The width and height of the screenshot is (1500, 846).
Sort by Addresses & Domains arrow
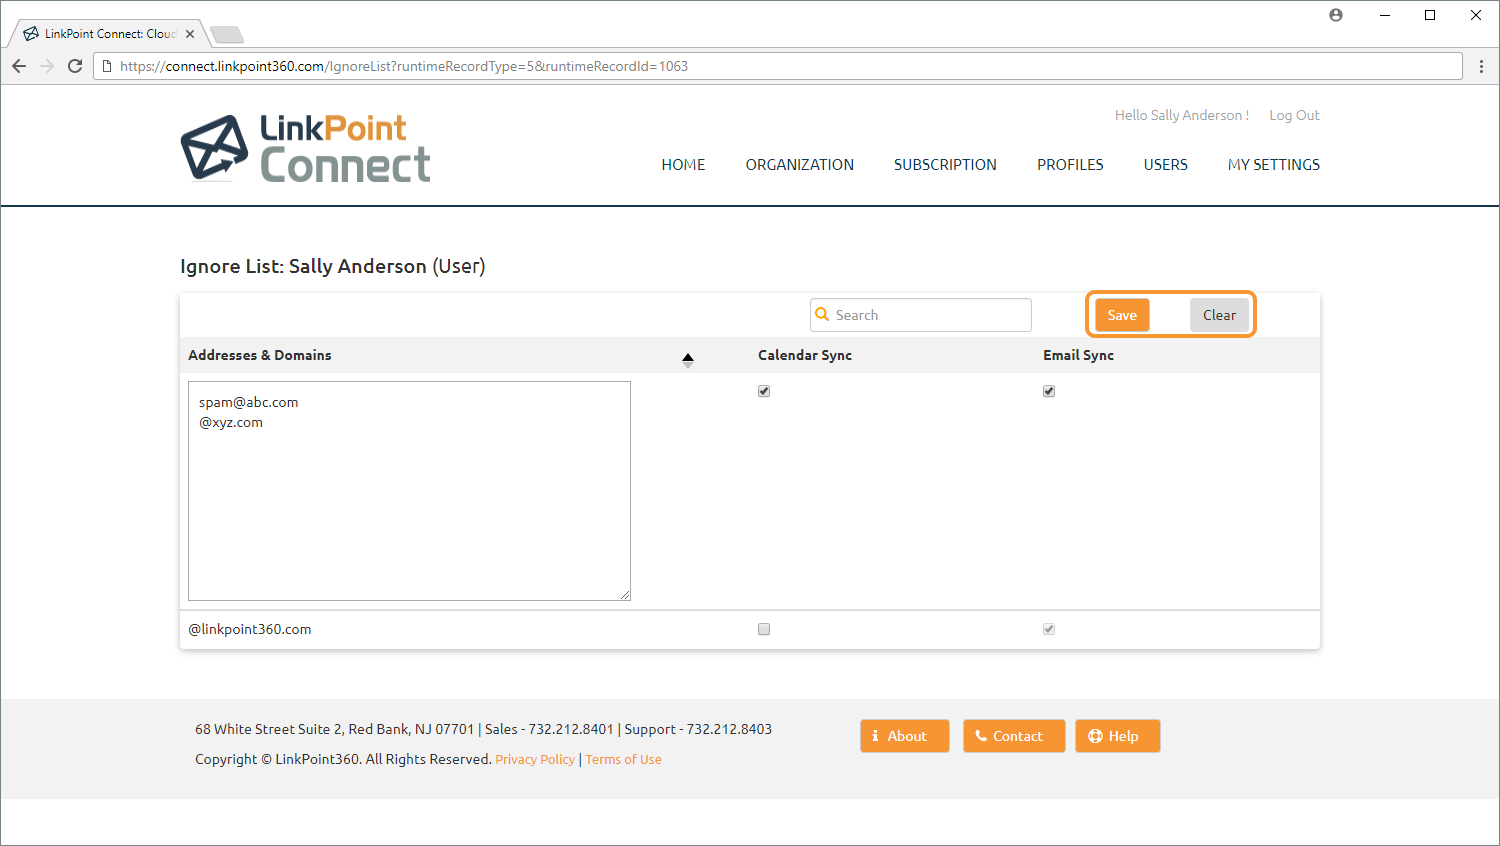click(x=688, y=360)
